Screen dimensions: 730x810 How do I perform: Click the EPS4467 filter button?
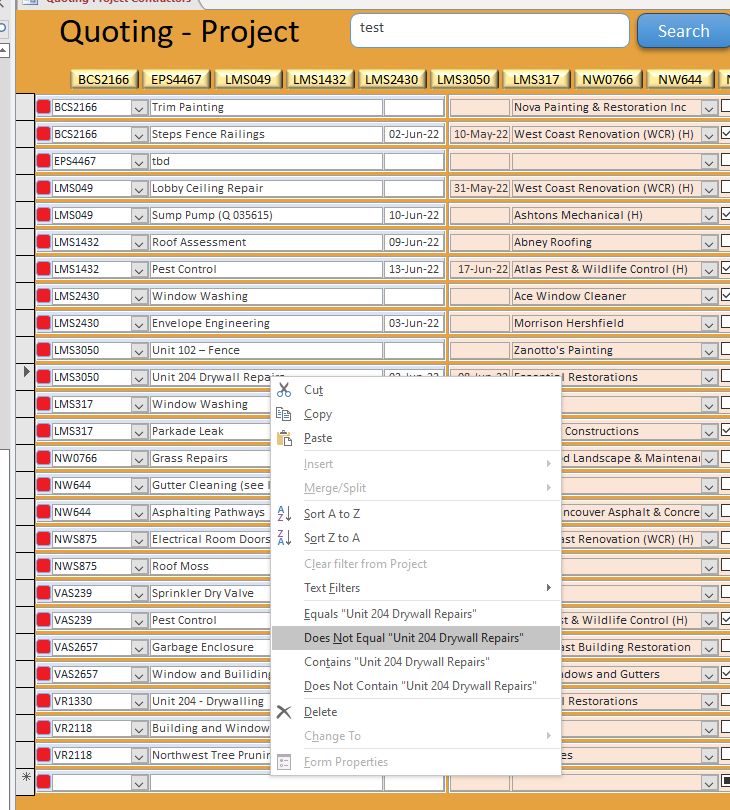176,79
